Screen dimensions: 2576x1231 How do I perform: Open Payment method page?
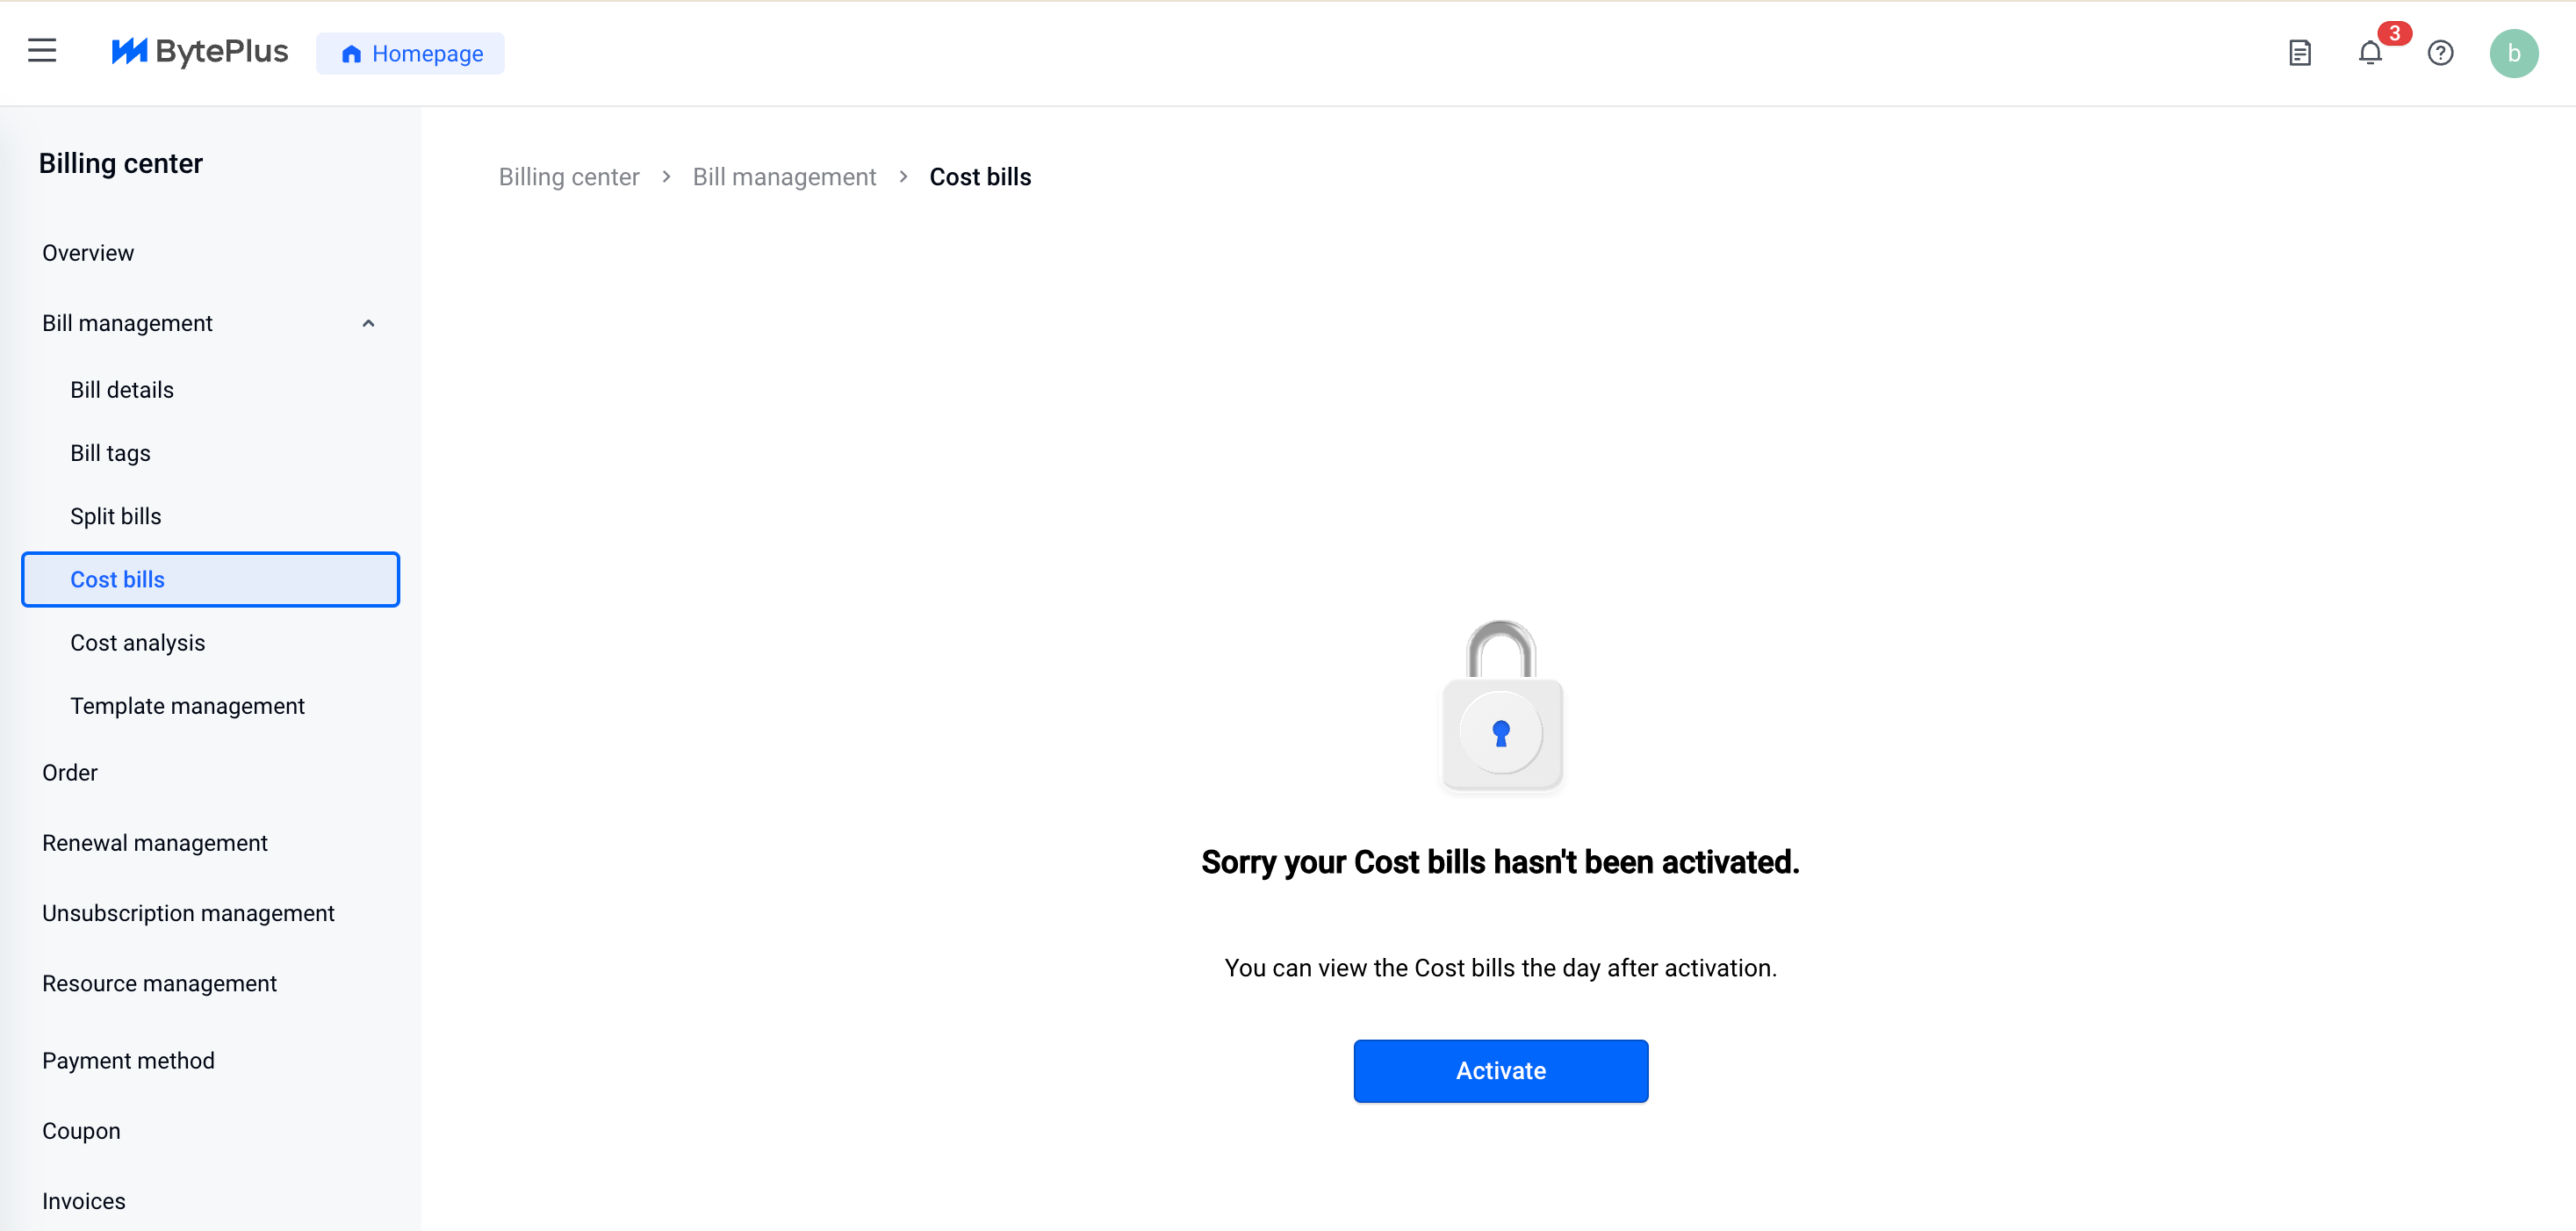(x=128, y=1060)
